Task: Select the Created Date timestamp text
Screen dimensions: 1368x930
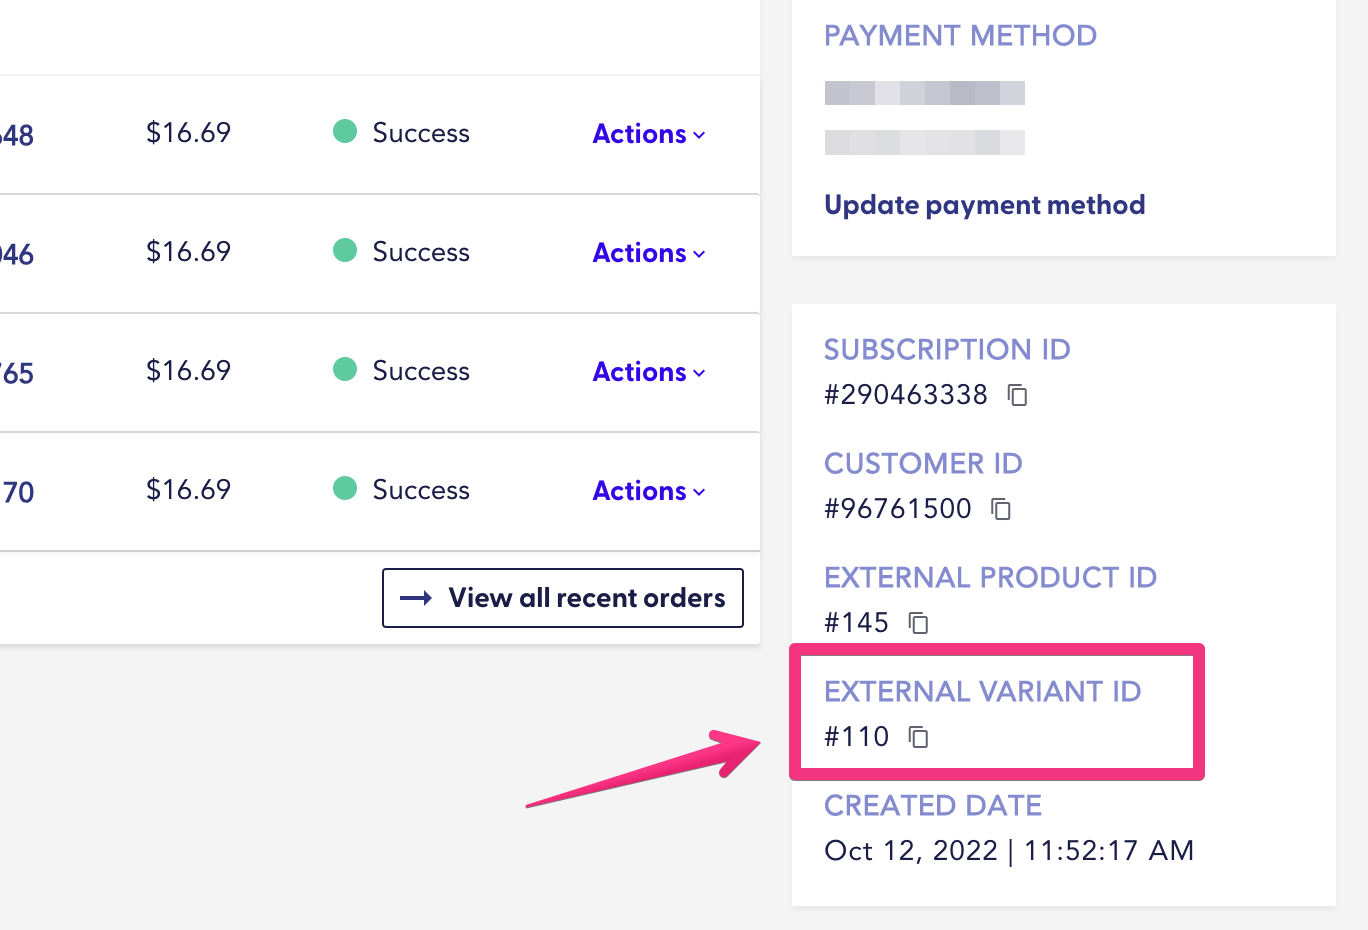Action: [x=1008, y=850]
